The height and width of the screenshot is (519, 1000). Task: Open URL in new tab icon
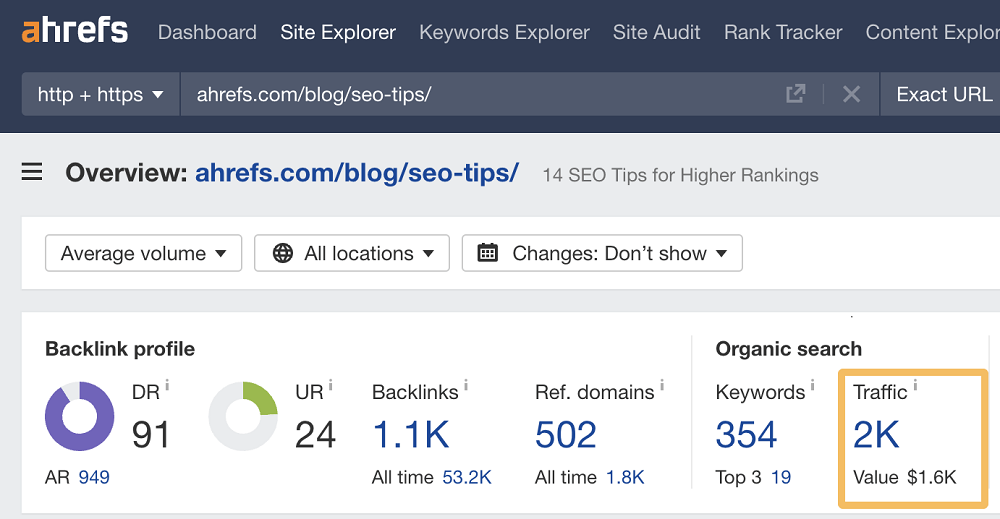click(x=796, y=94)
